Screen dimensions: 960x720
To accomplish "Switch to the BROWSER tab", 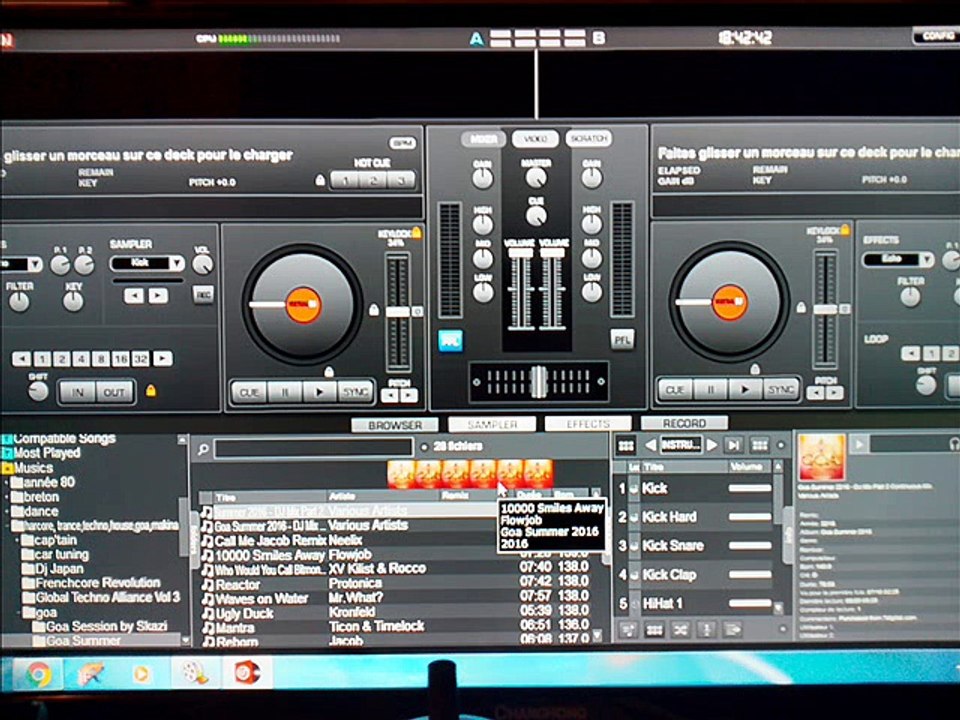I will coord(395,424).
